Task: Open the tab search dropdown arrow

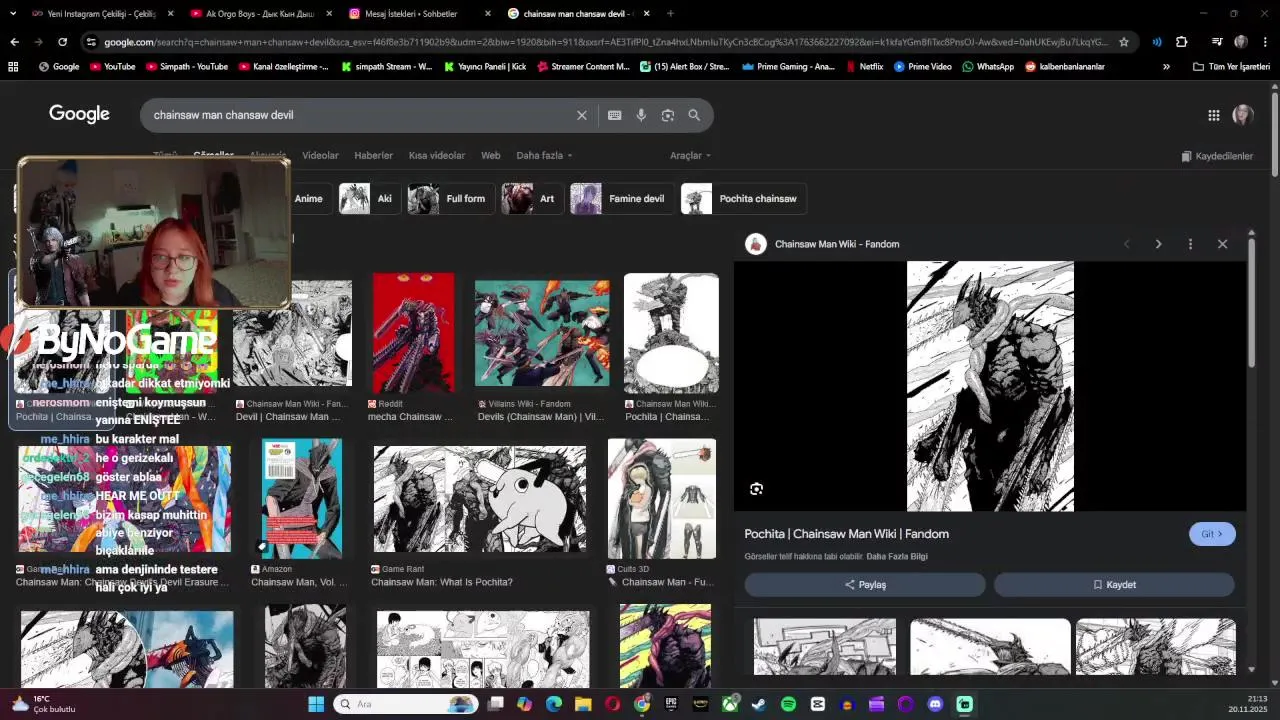Action: [12, 14]
